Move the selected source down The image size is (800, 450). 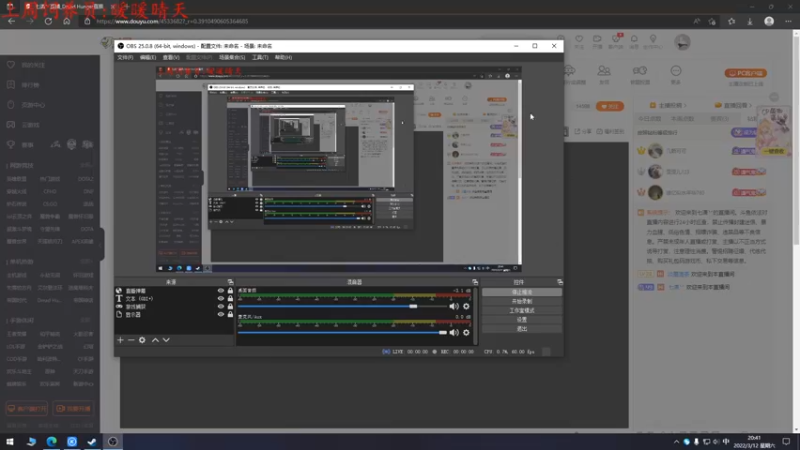(166, 340)
